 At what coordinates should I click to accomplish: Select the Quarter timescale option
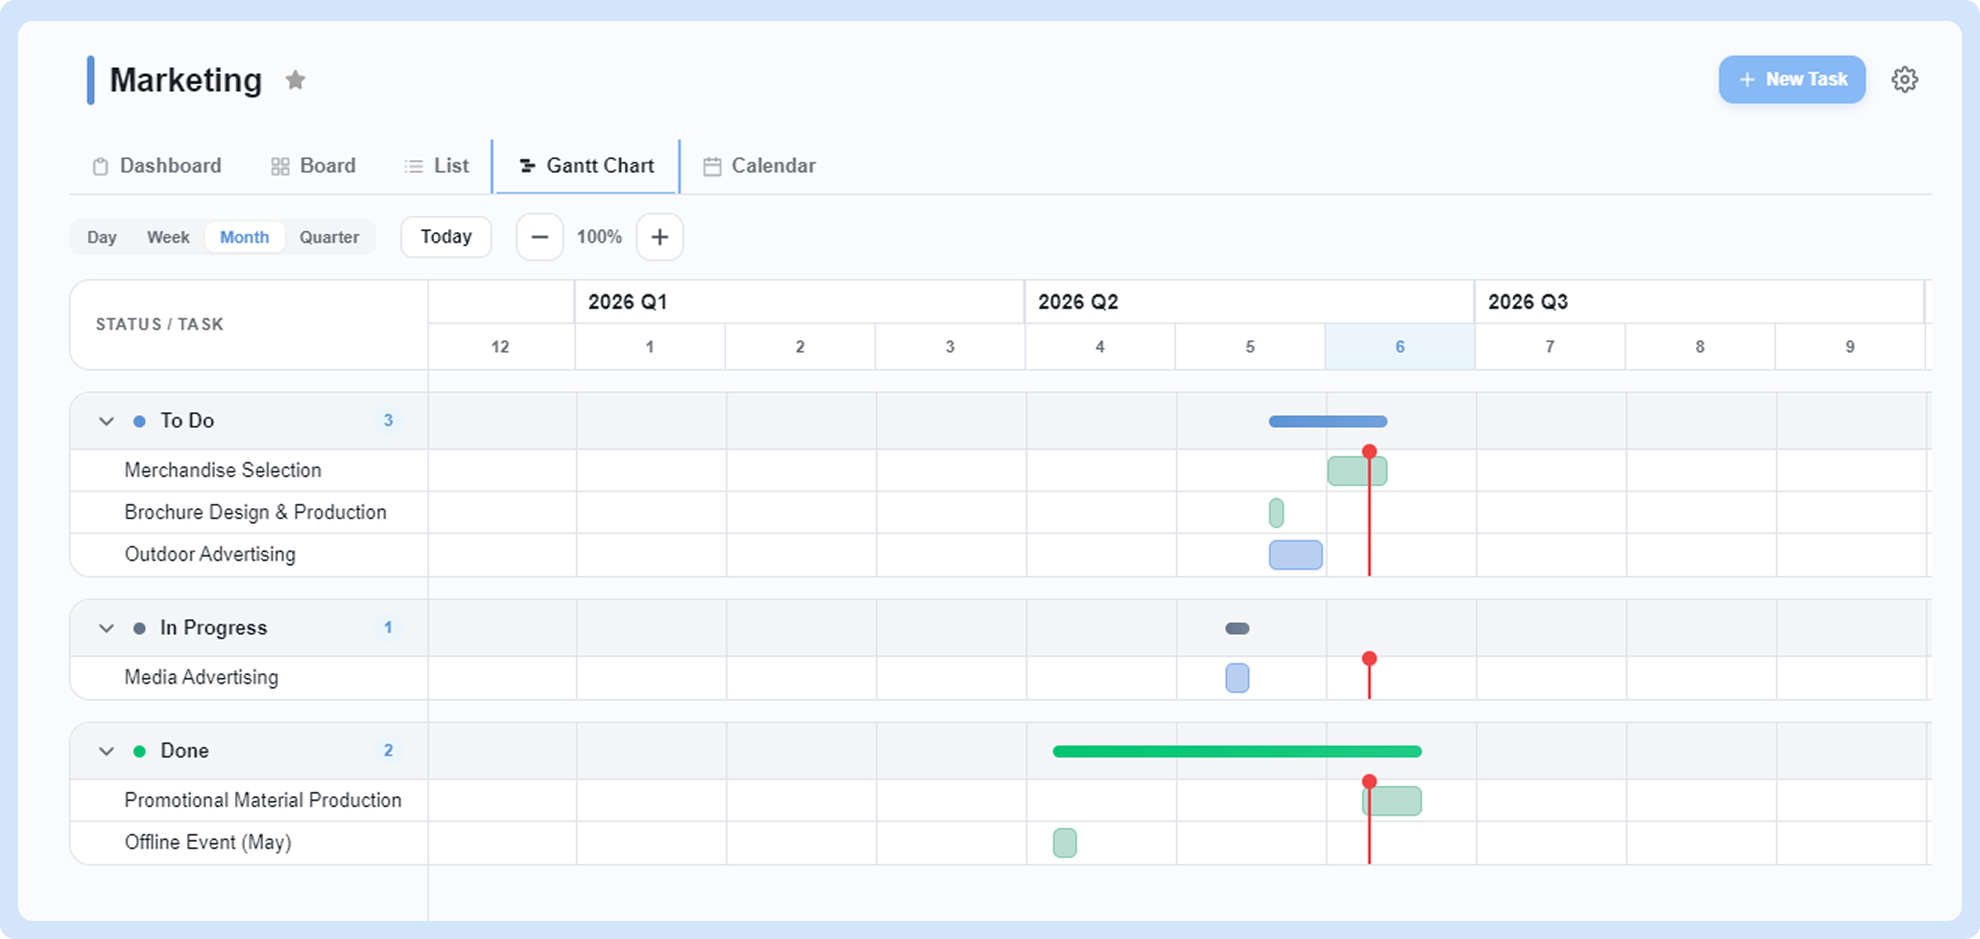click(329, 237)
